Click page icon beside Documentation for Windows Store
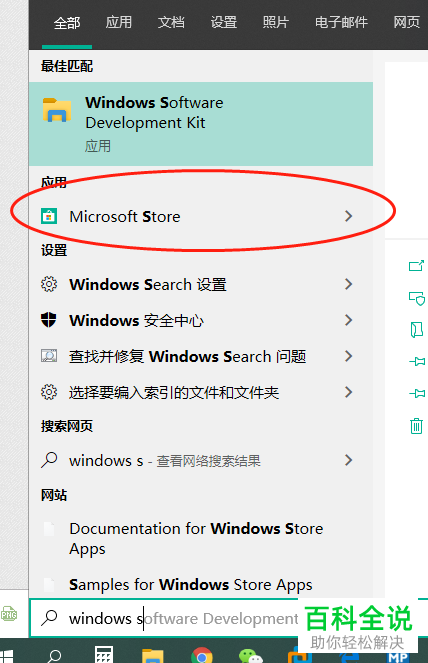Viewport: 428px width, 663px height. (49, 529)
